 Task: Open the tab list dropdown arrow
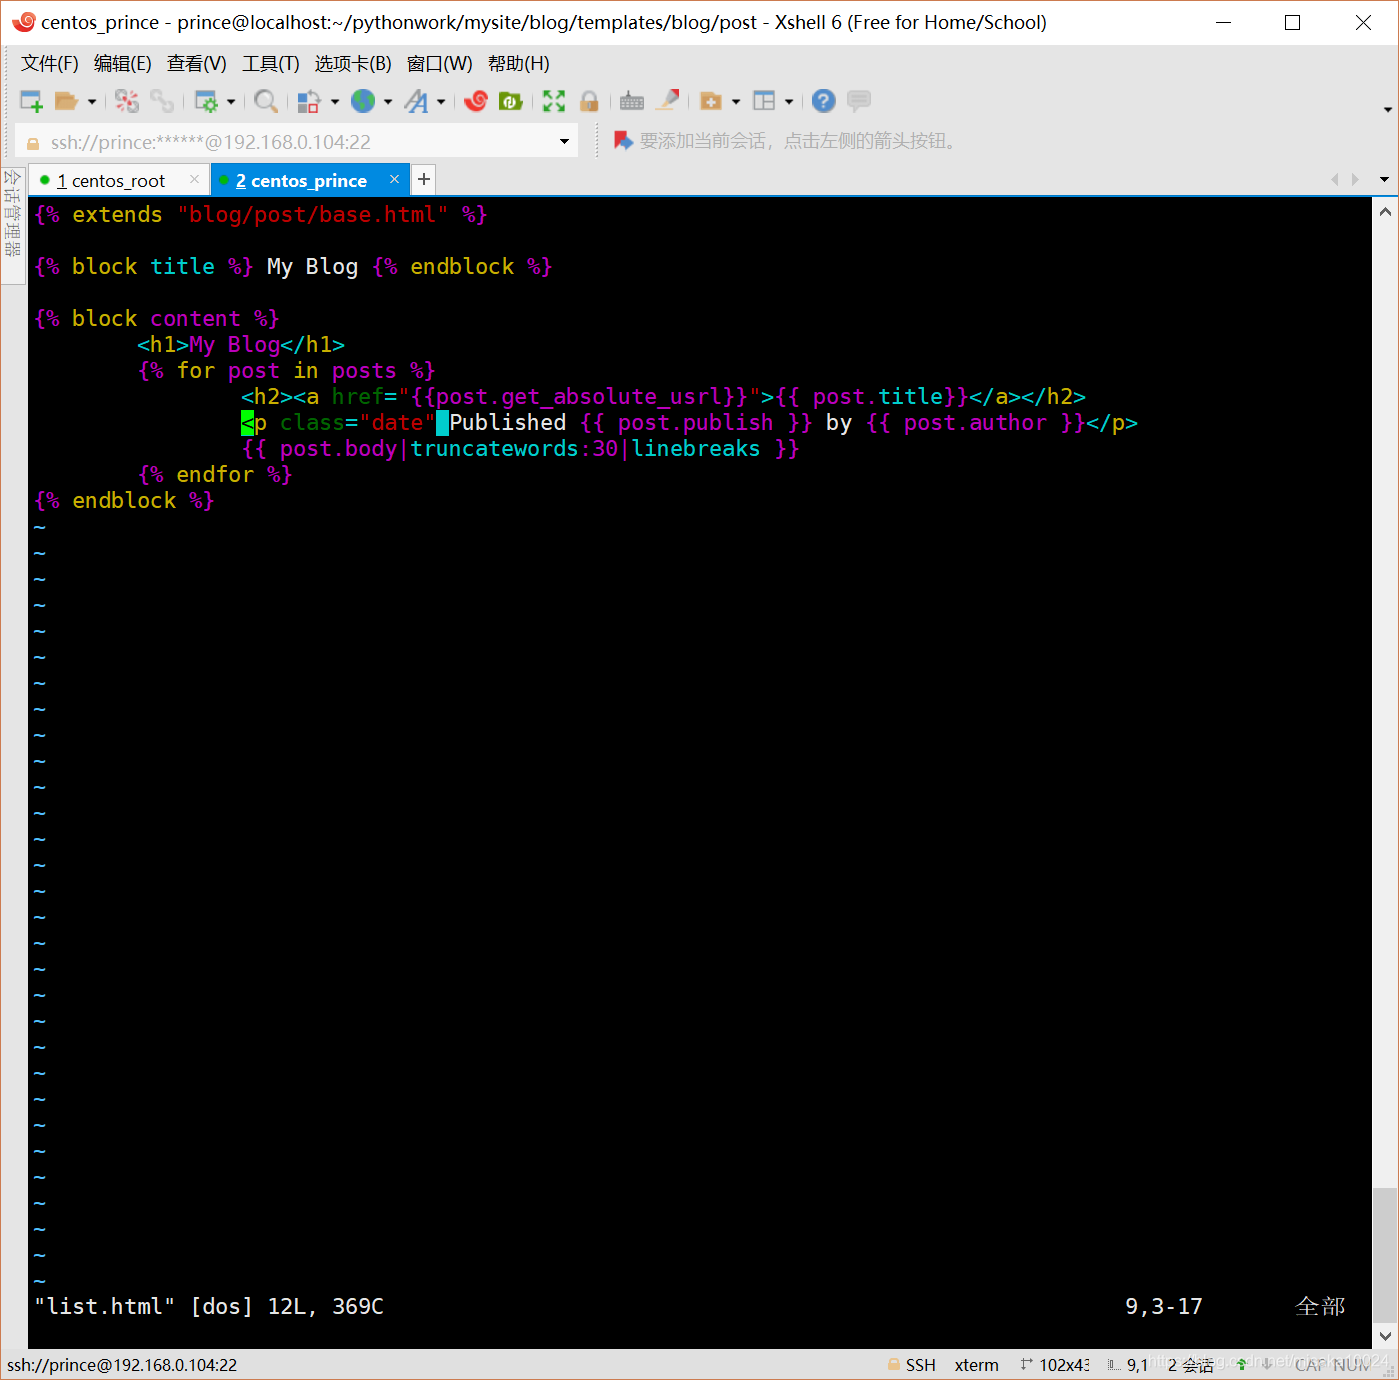pyautogui.click(x=1385, y=180)
